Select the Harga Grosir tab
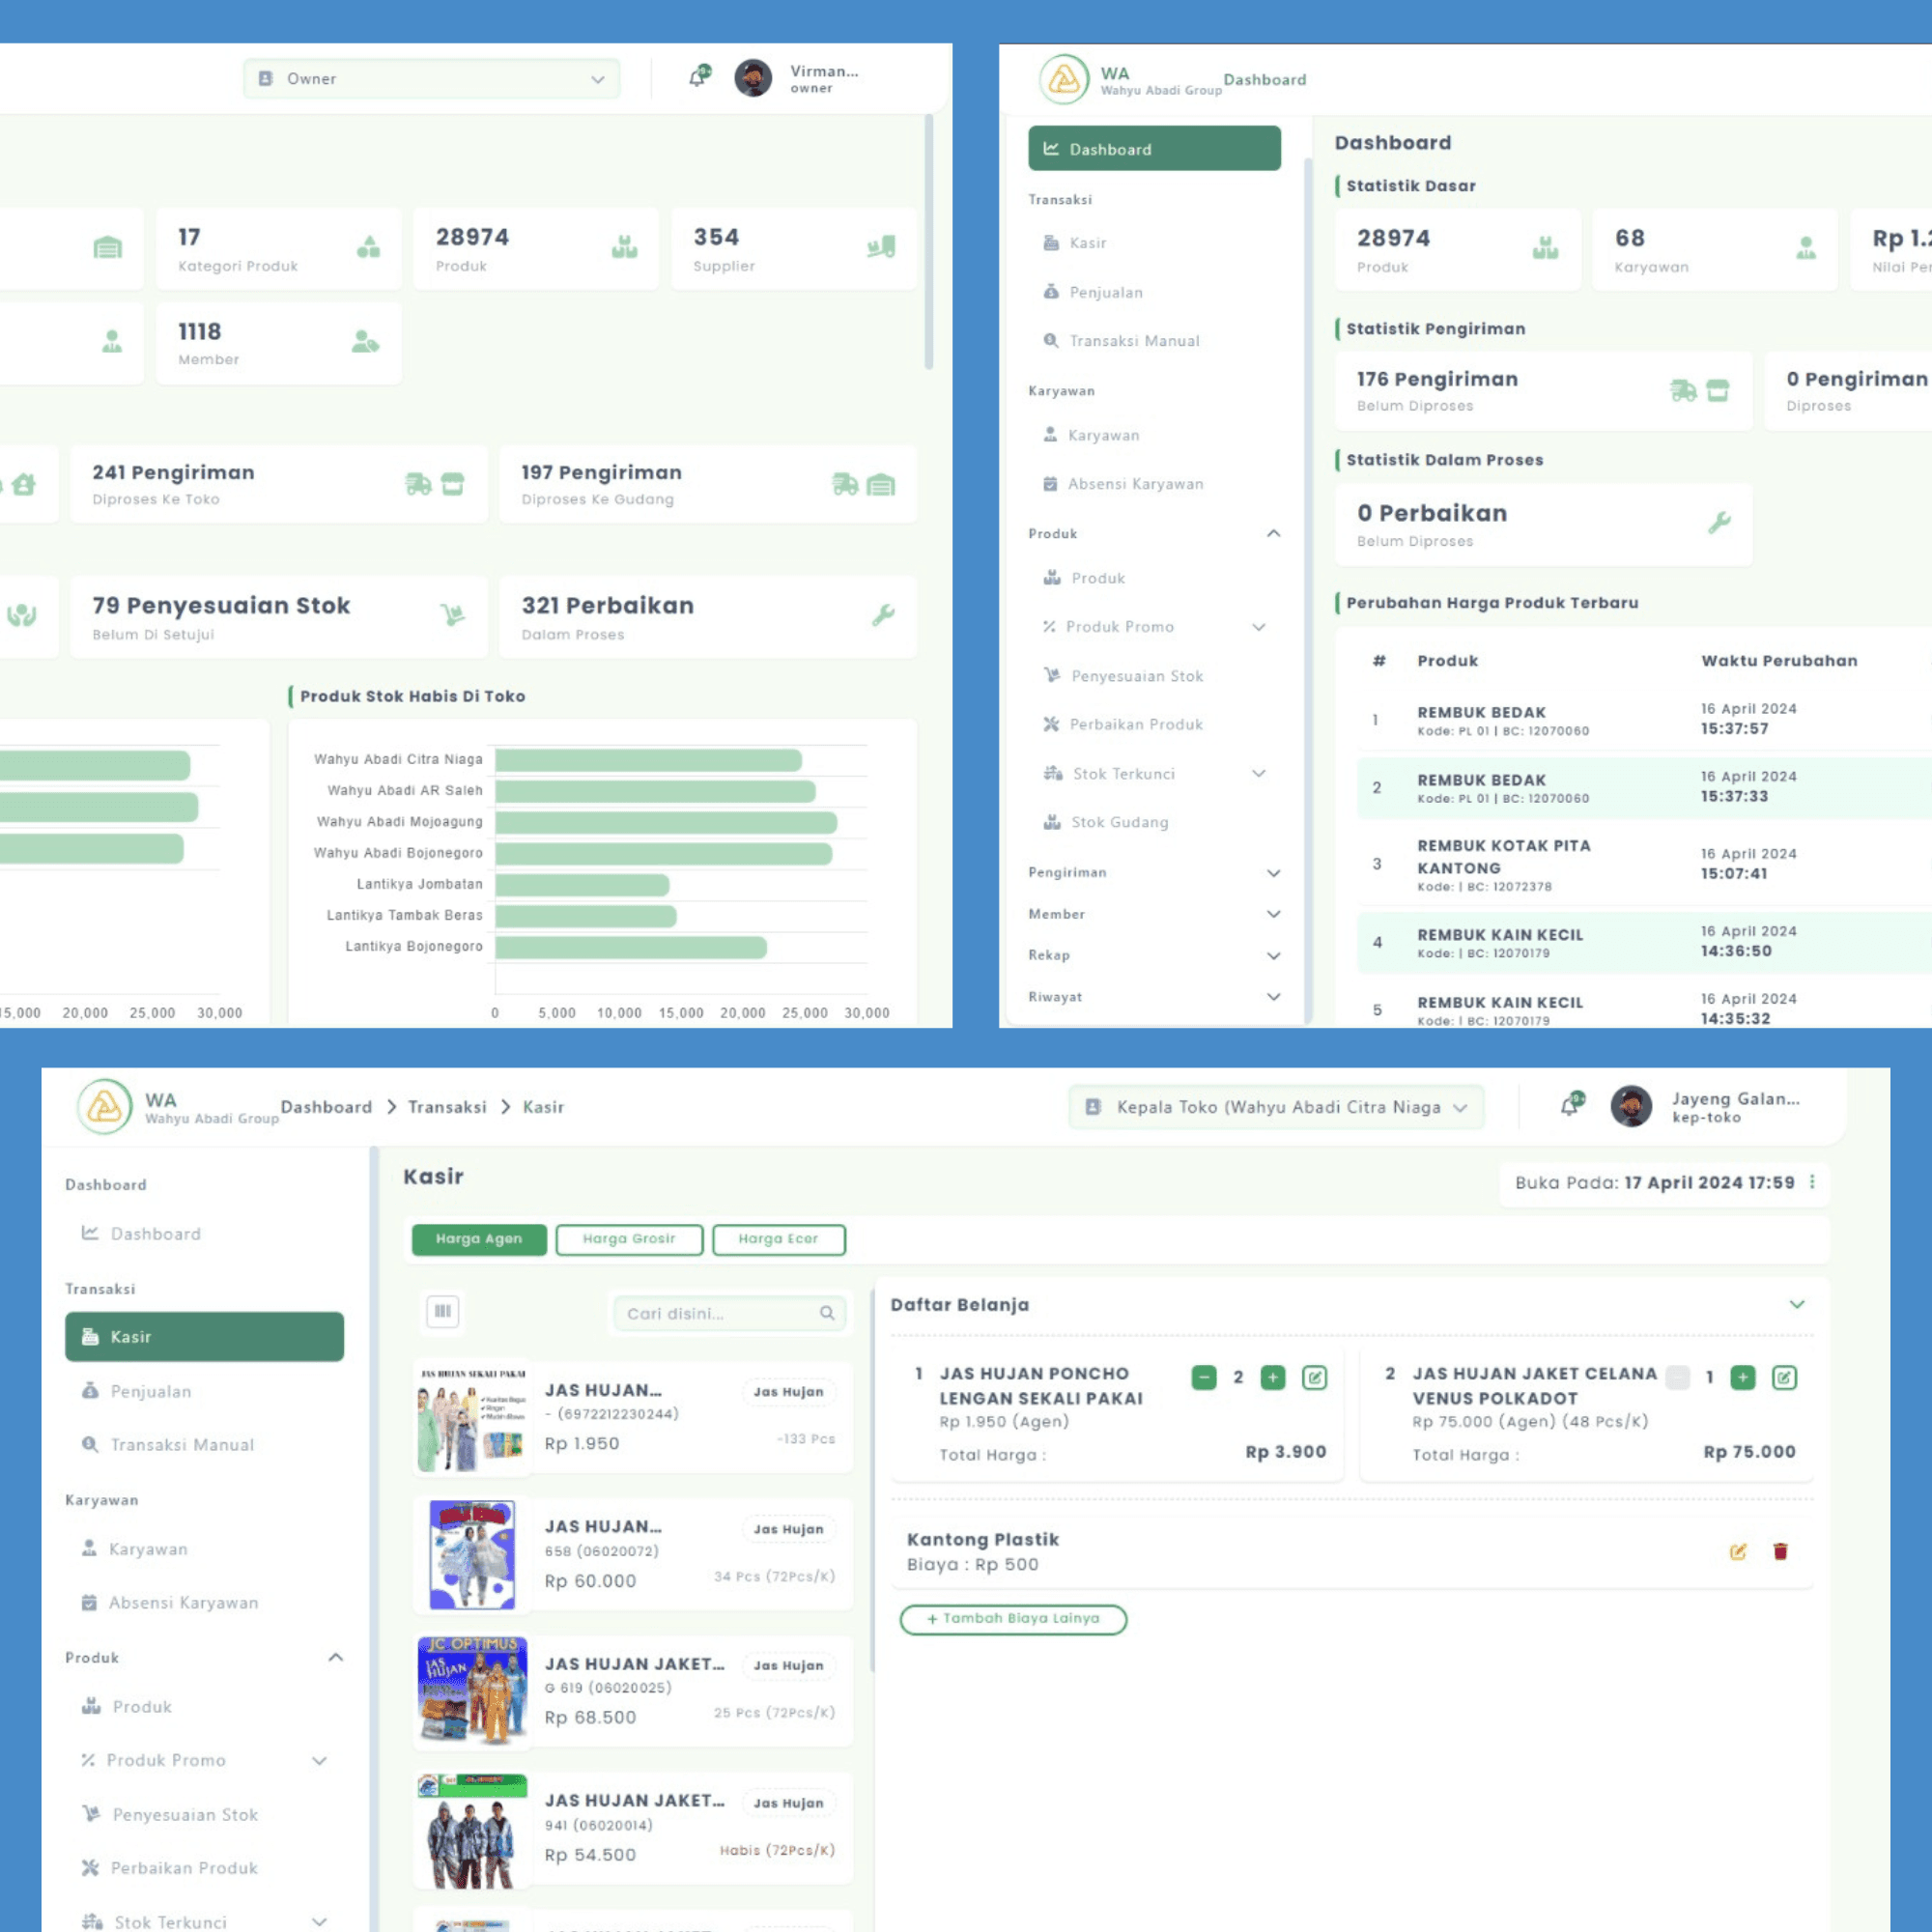This screenshot has width=1932, height=1932. coord(629,1239)
